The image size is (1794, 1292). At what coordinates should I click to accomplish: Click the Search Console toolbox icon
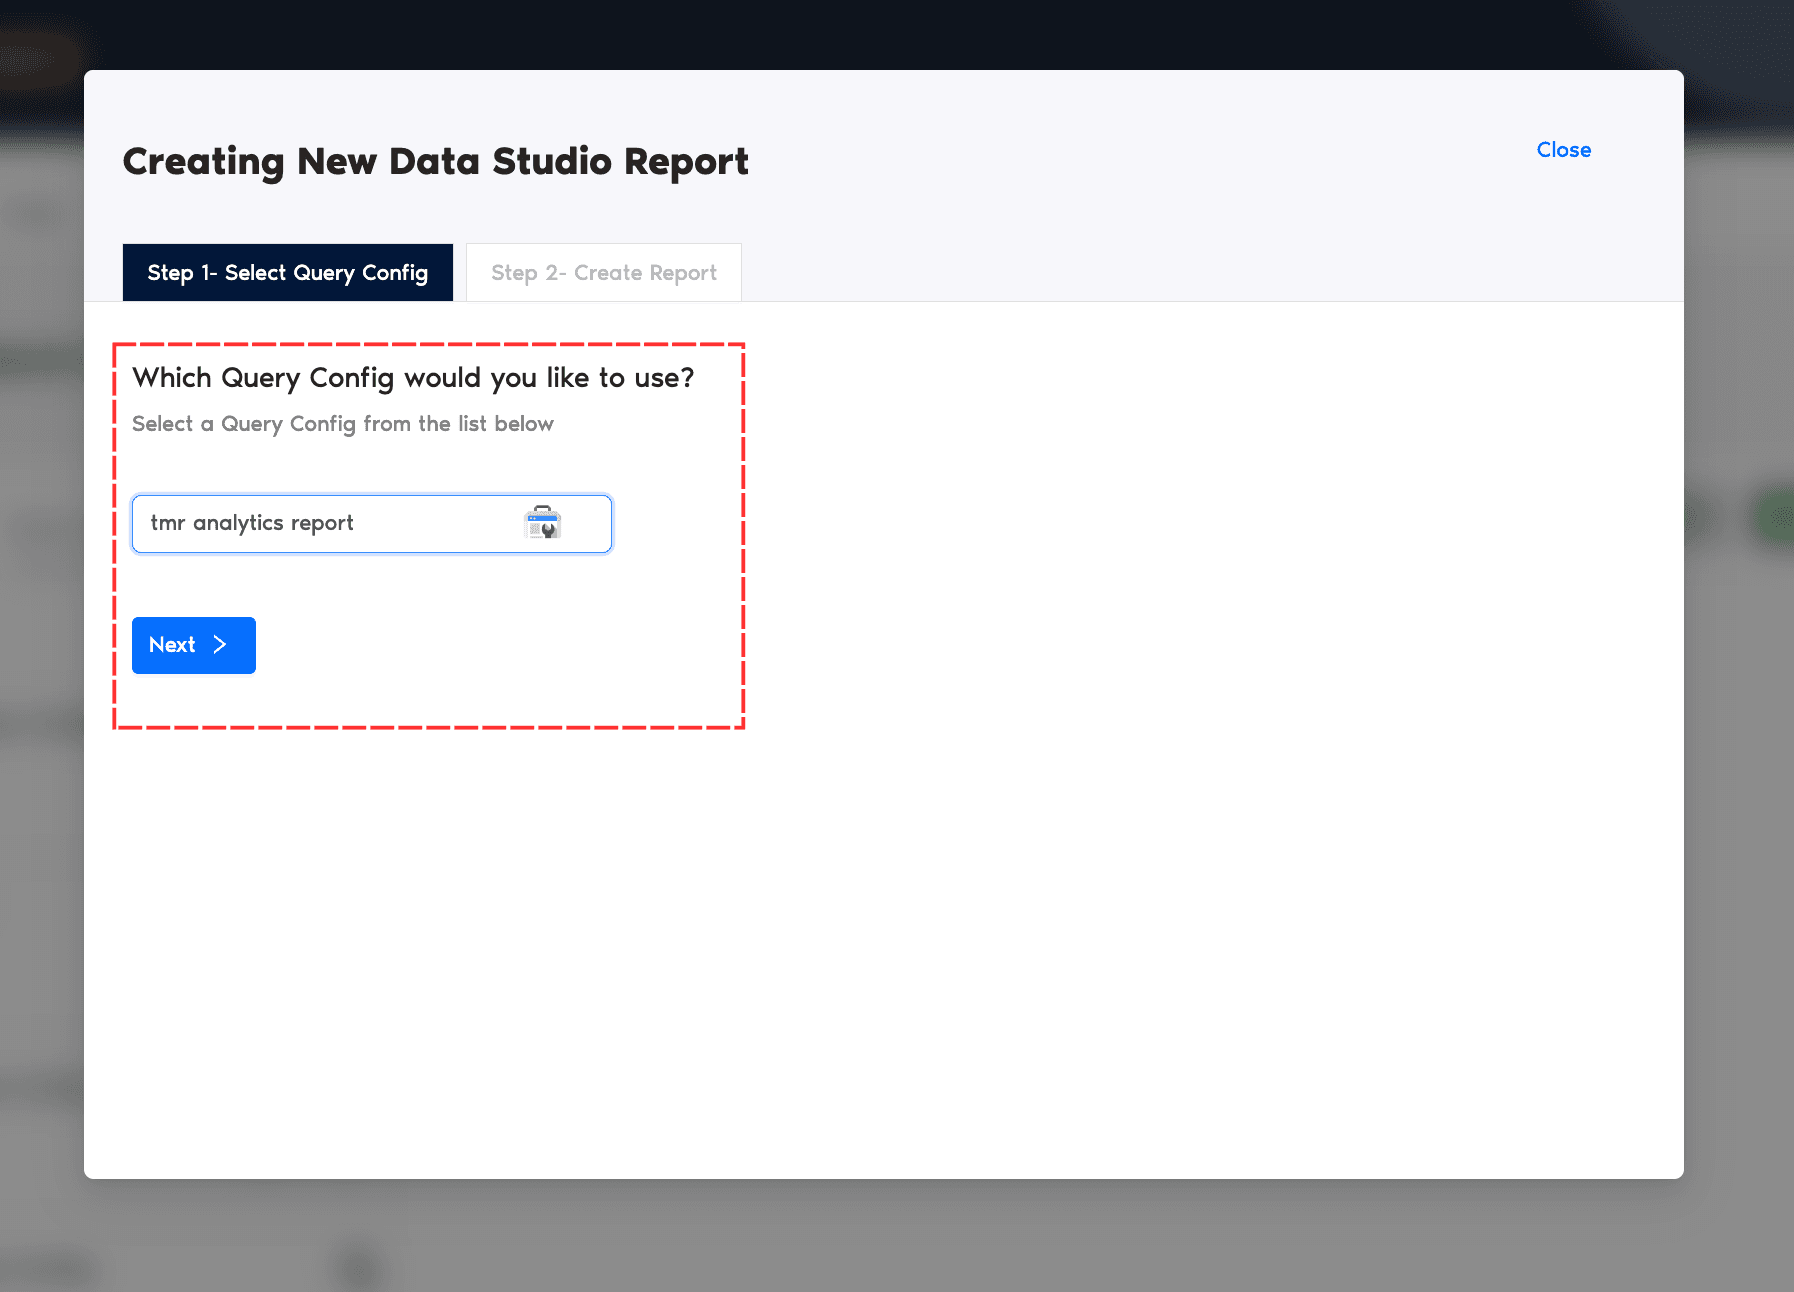coord(543,522)
